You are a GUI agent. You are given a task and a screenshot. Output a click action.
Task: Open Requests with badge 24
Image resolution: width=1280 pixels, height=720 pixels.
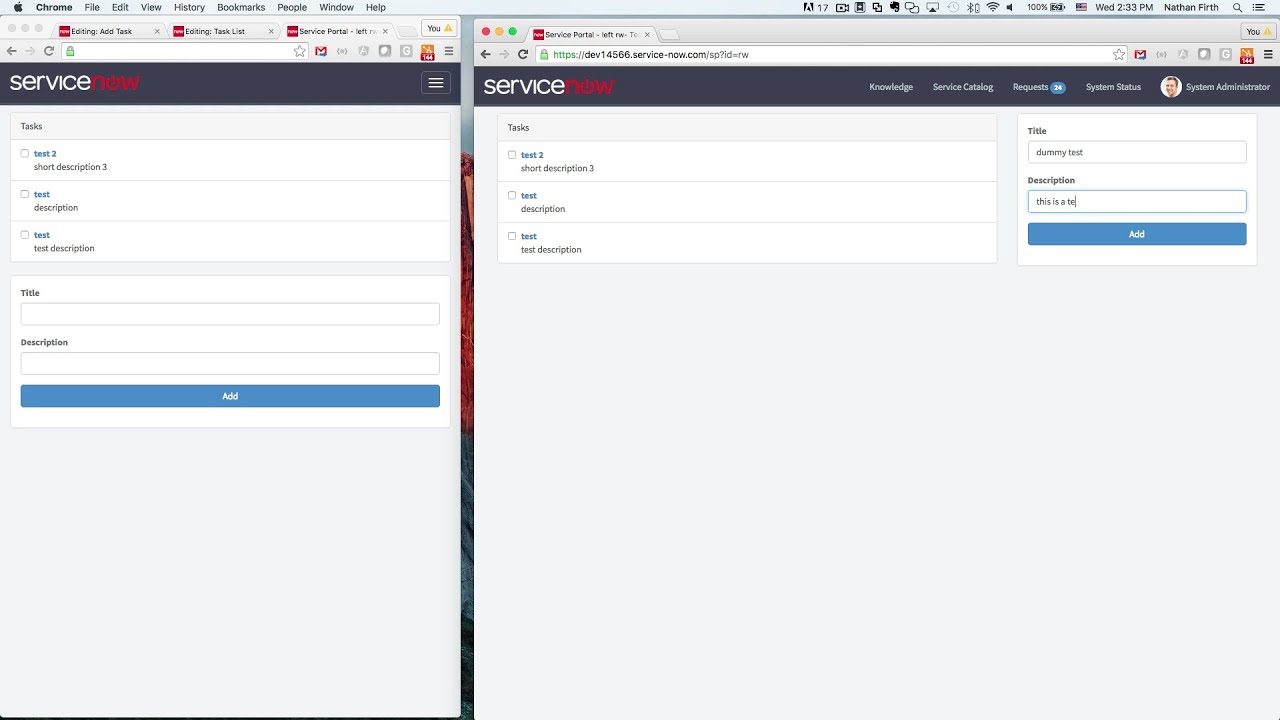[x=1039, y=87]
